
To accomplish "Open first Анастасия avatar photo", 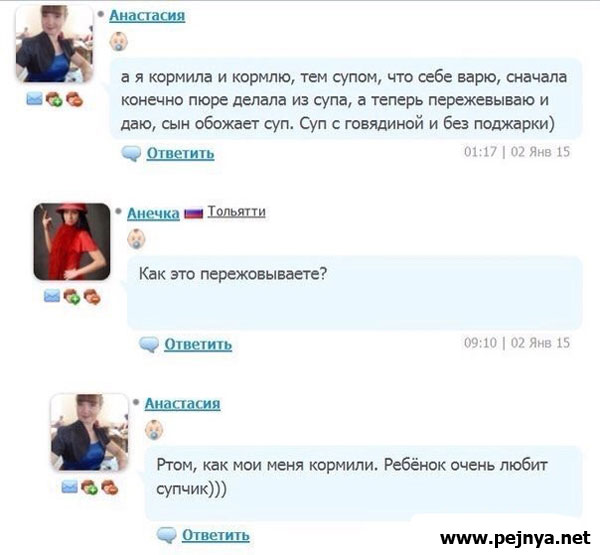I will [54, 44].
